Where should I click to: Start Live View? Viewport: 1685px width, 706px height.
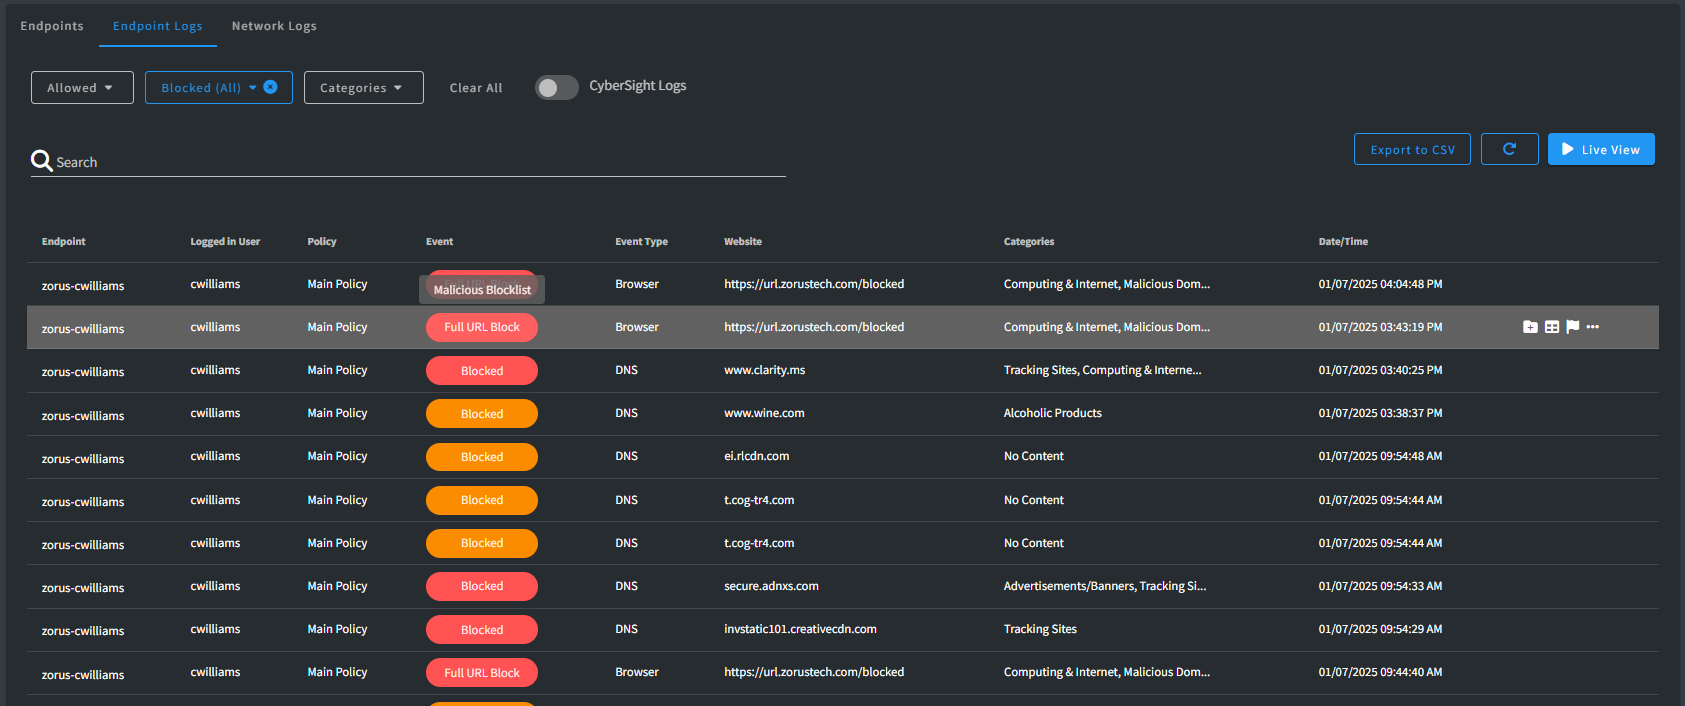point(1601,149)
